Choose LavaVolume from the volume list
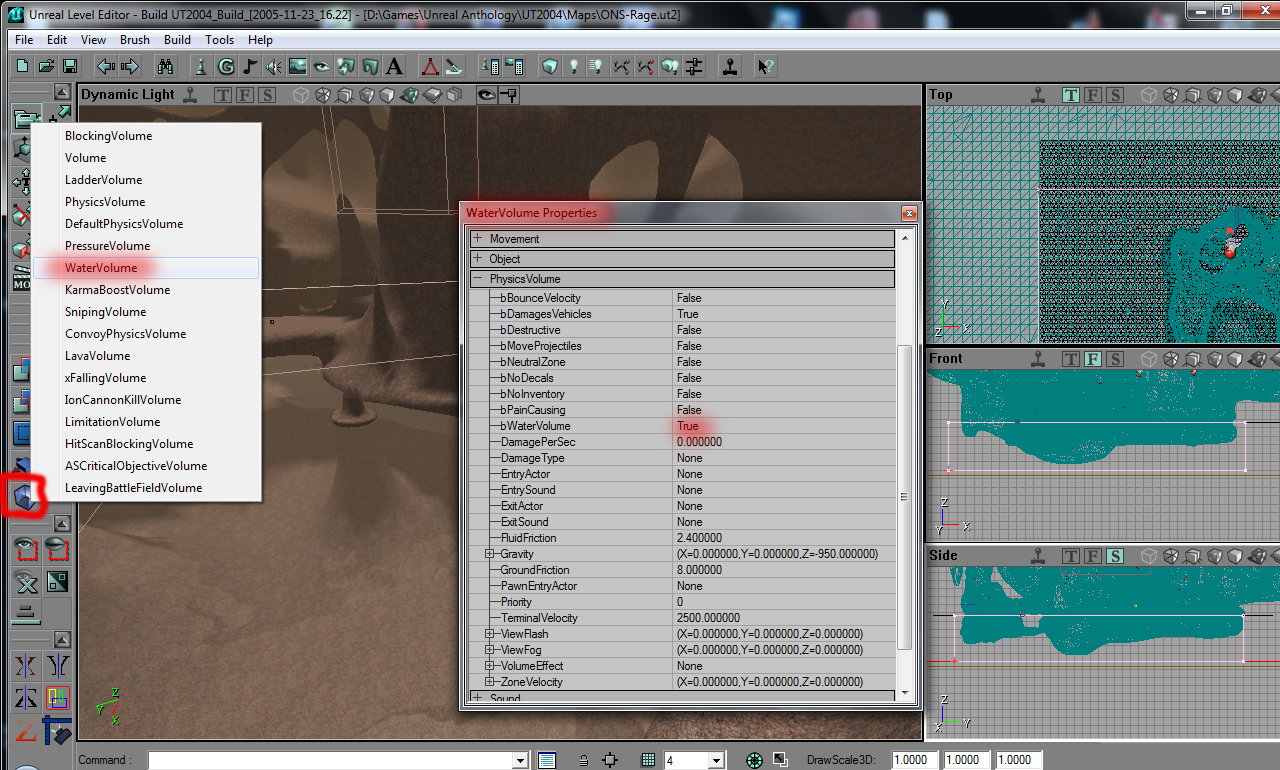Screen dimensions: 1280x770 (x=97, y=356)
